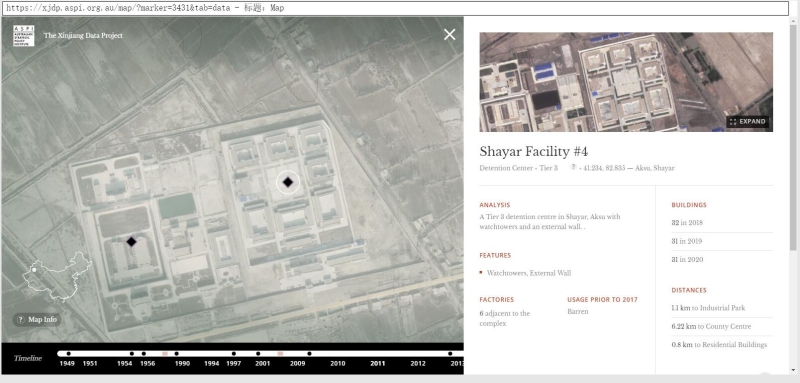Close the map detail panel with the X
The image size is (800, 383).
tap(449, 35)
